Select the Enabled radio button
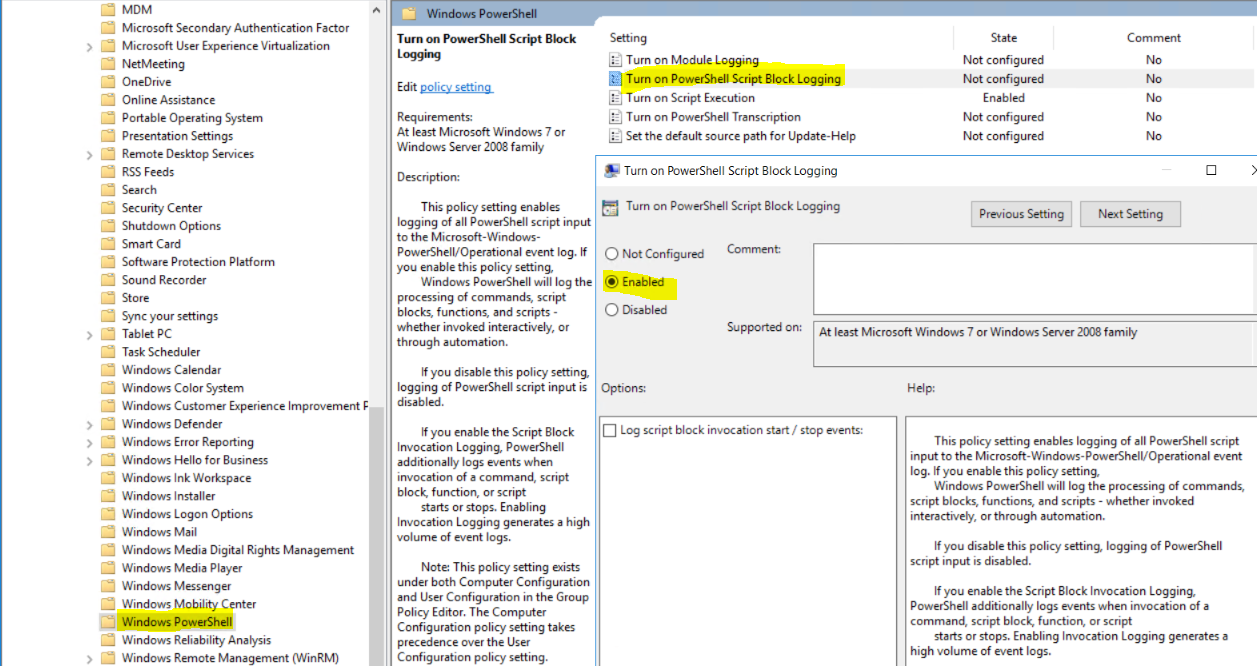Screen dimensions: 1257x666 tap(611, 282)
